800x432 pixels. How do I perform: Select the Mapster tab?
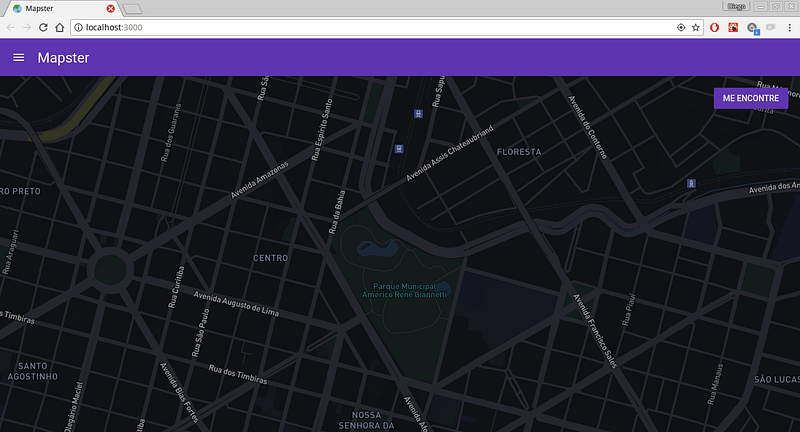[x=60, y=9]
